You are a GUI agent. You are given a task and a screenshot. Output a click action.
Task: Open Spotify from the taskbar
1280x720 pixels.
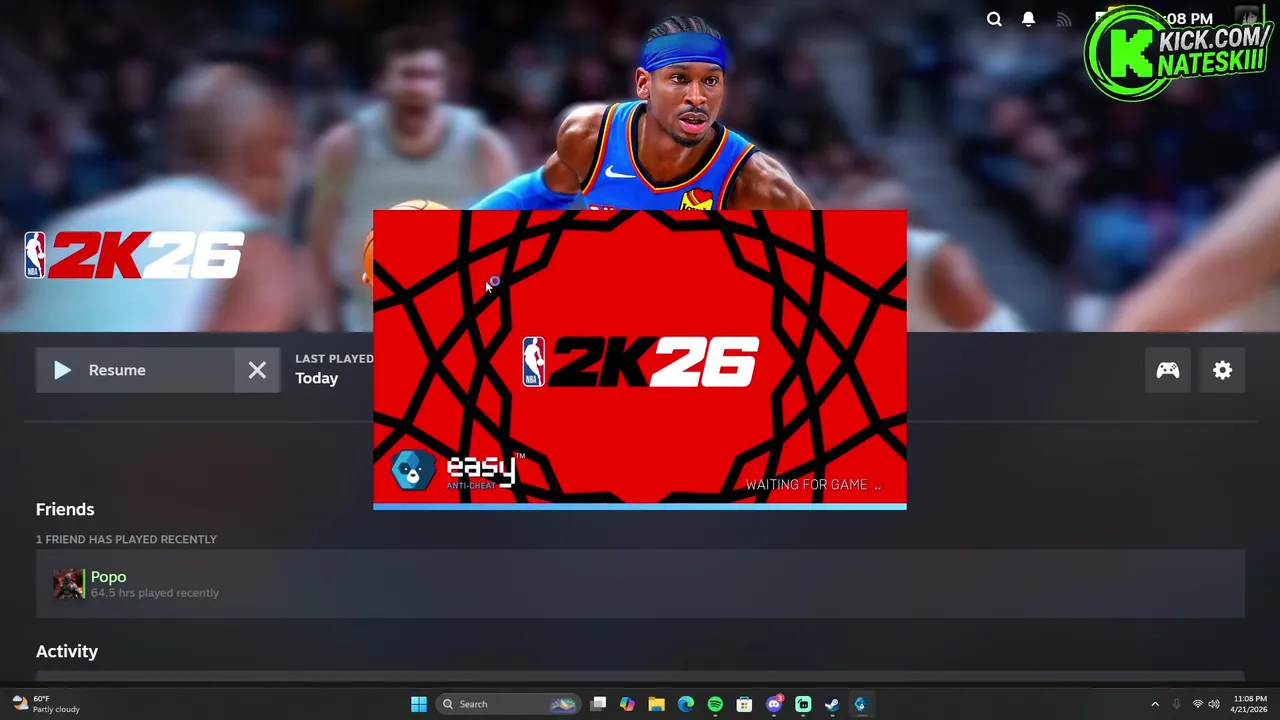tap(715, 704)
